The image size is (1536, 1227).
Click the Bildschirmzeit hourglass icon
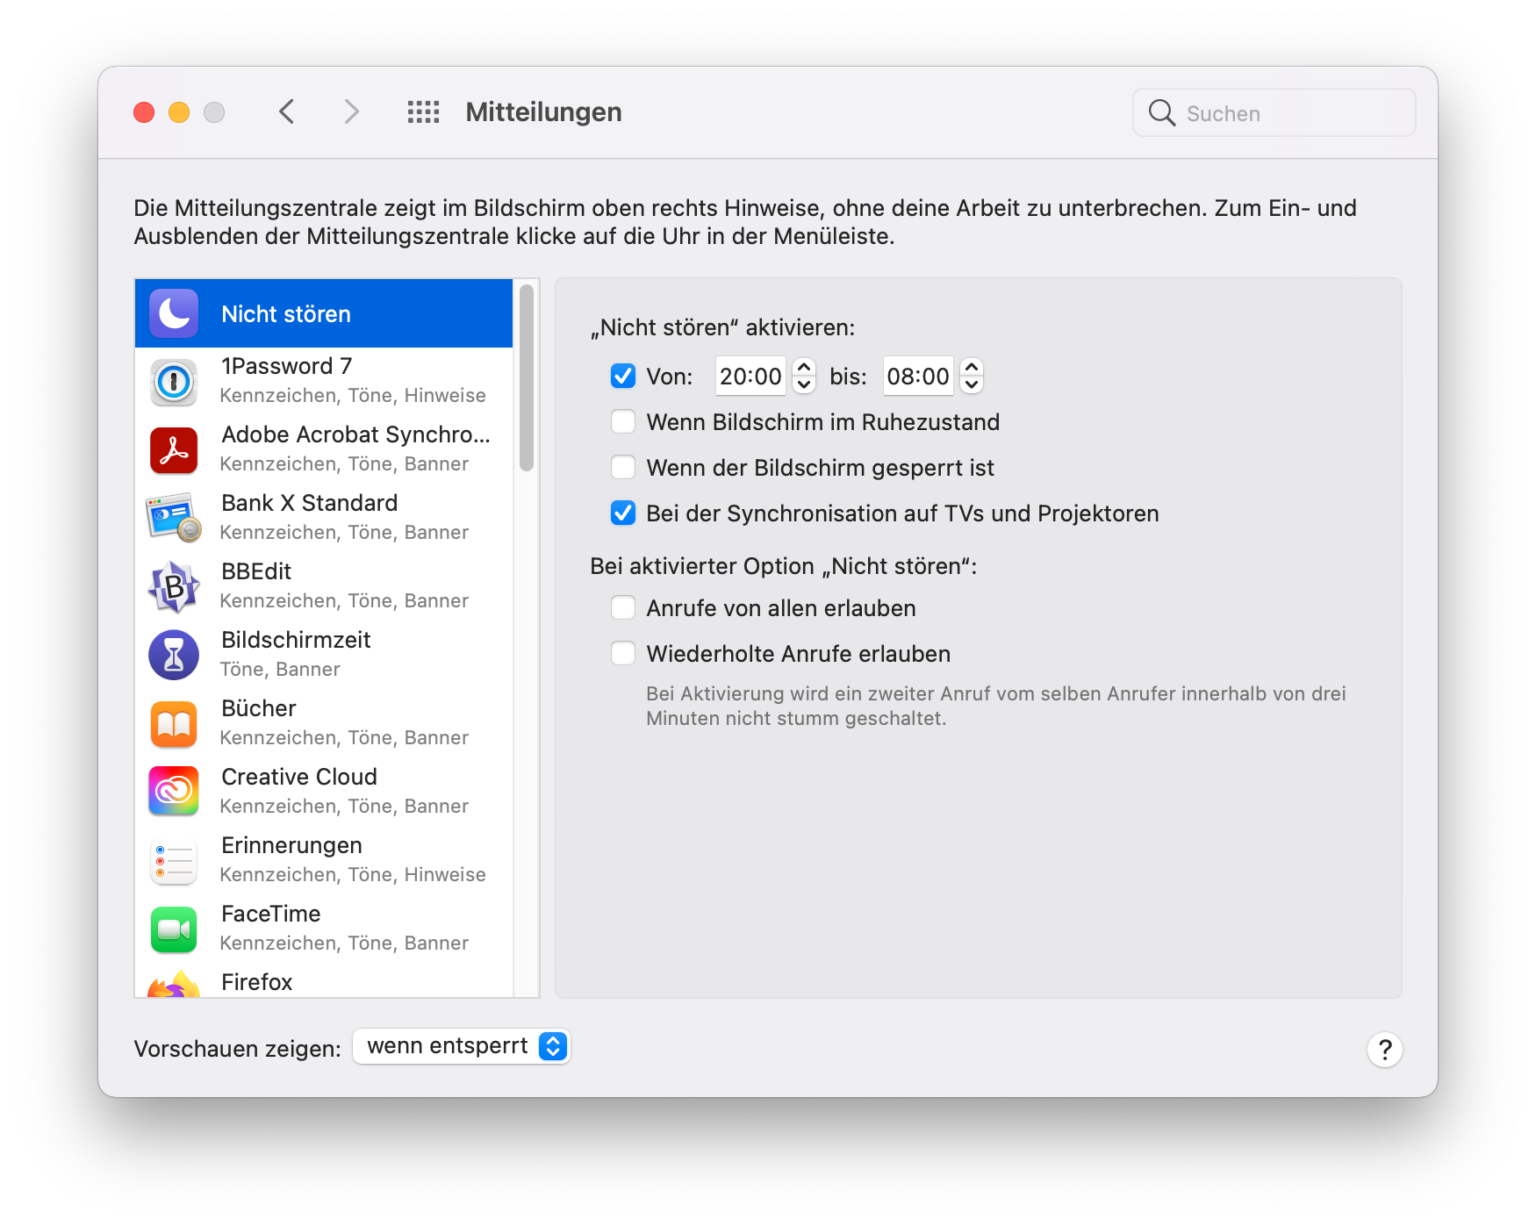click(x=173, y=654)
